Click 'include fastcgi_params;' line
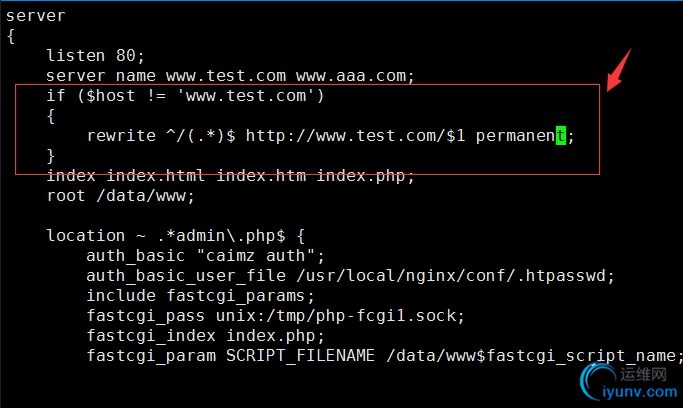Image resolution: width=683 pixels, height=408 pixels. pyautogui.click(x=200, y=296)
